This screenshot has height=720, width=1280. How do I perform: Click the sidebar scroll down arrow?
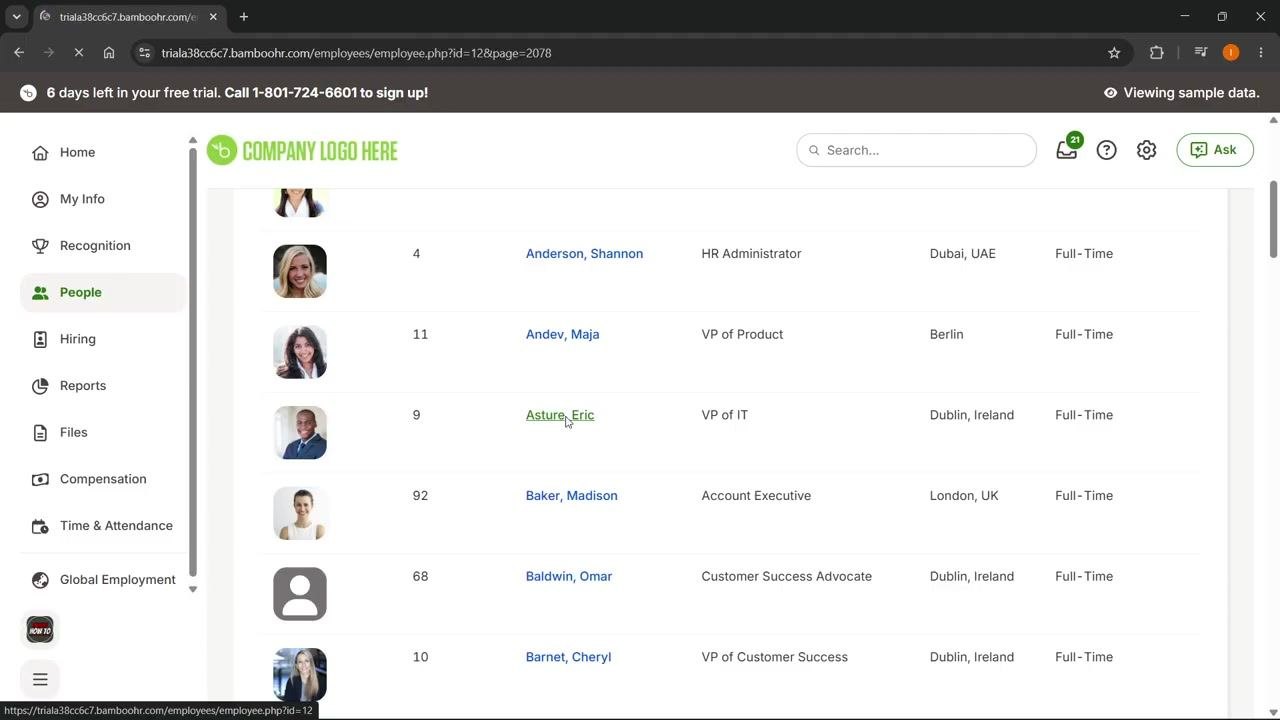193,589
